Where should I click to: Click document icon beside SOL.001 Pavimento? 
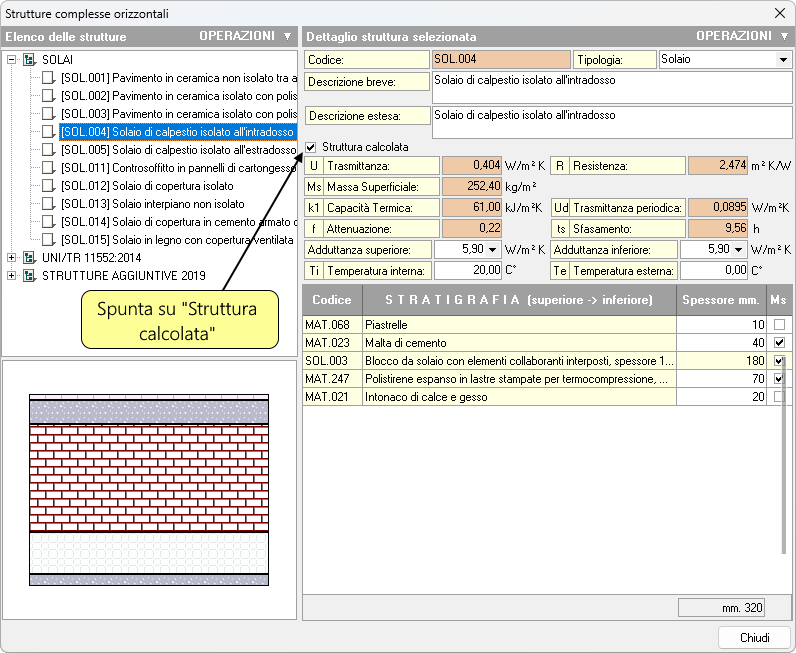coord(48,78)
